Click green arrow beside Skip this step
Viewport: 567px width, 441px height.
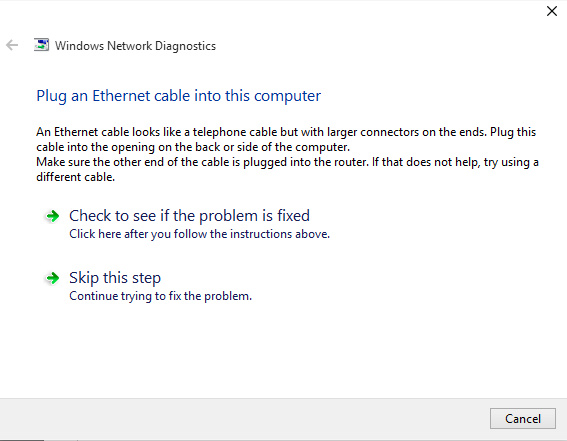(52, 278)
